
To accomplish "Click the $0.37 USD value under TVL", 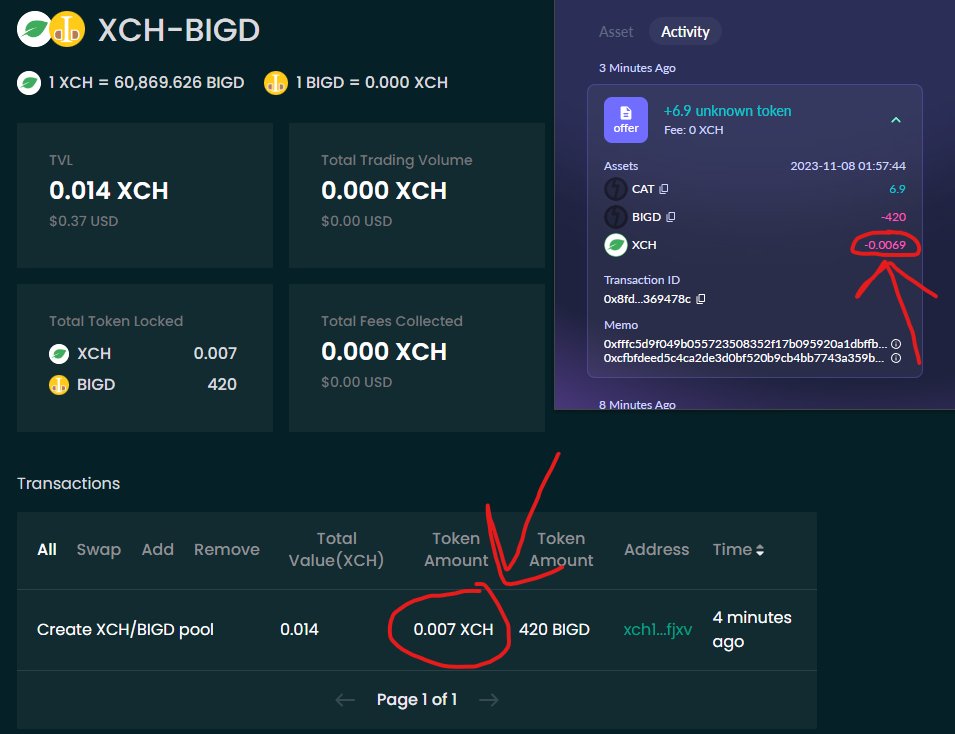I will [x=83, y=221].
